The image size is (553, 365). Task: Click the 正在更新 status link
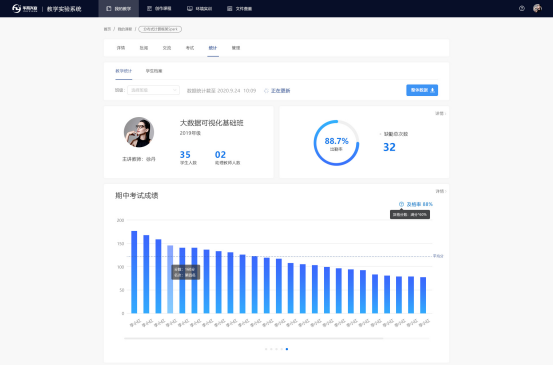click(x=280, y=91)
